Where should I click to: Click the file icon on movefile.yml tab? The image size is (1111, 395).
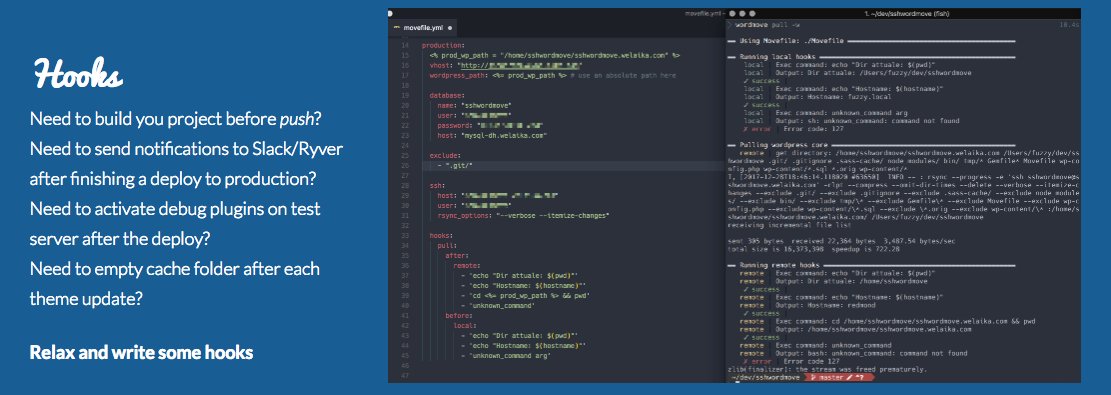point(397,28)
